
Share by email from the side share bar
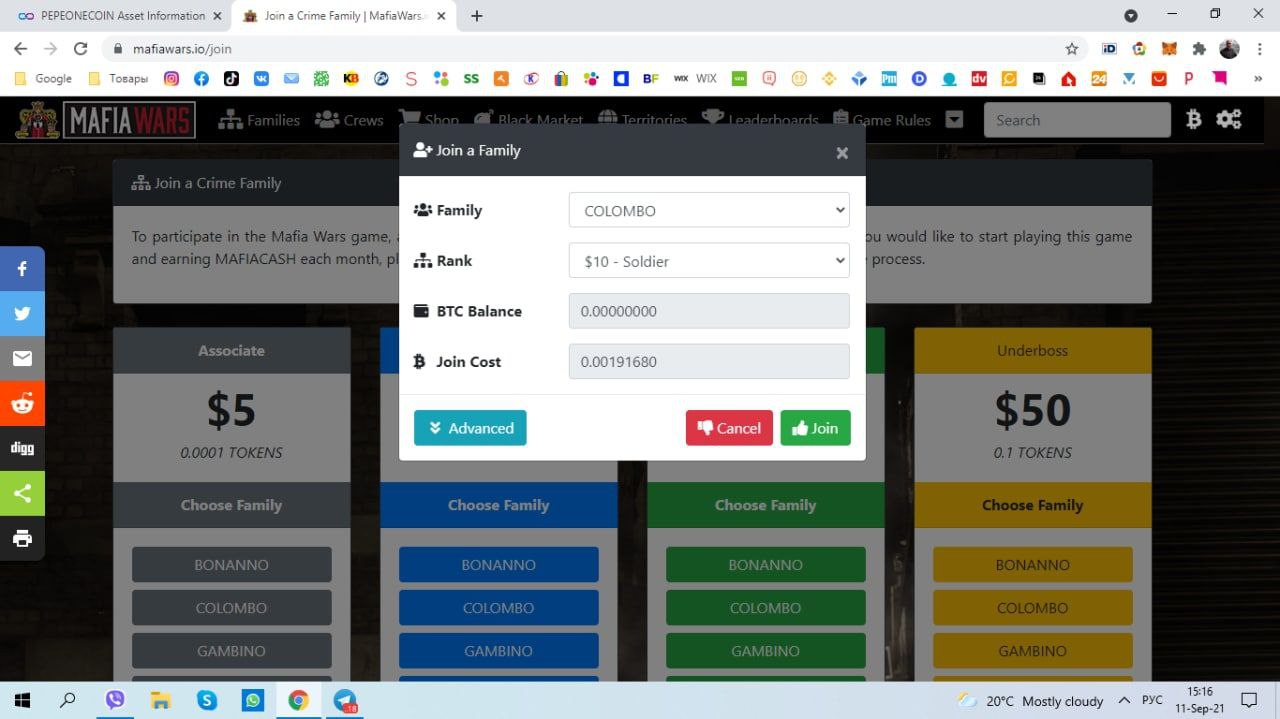22,358
